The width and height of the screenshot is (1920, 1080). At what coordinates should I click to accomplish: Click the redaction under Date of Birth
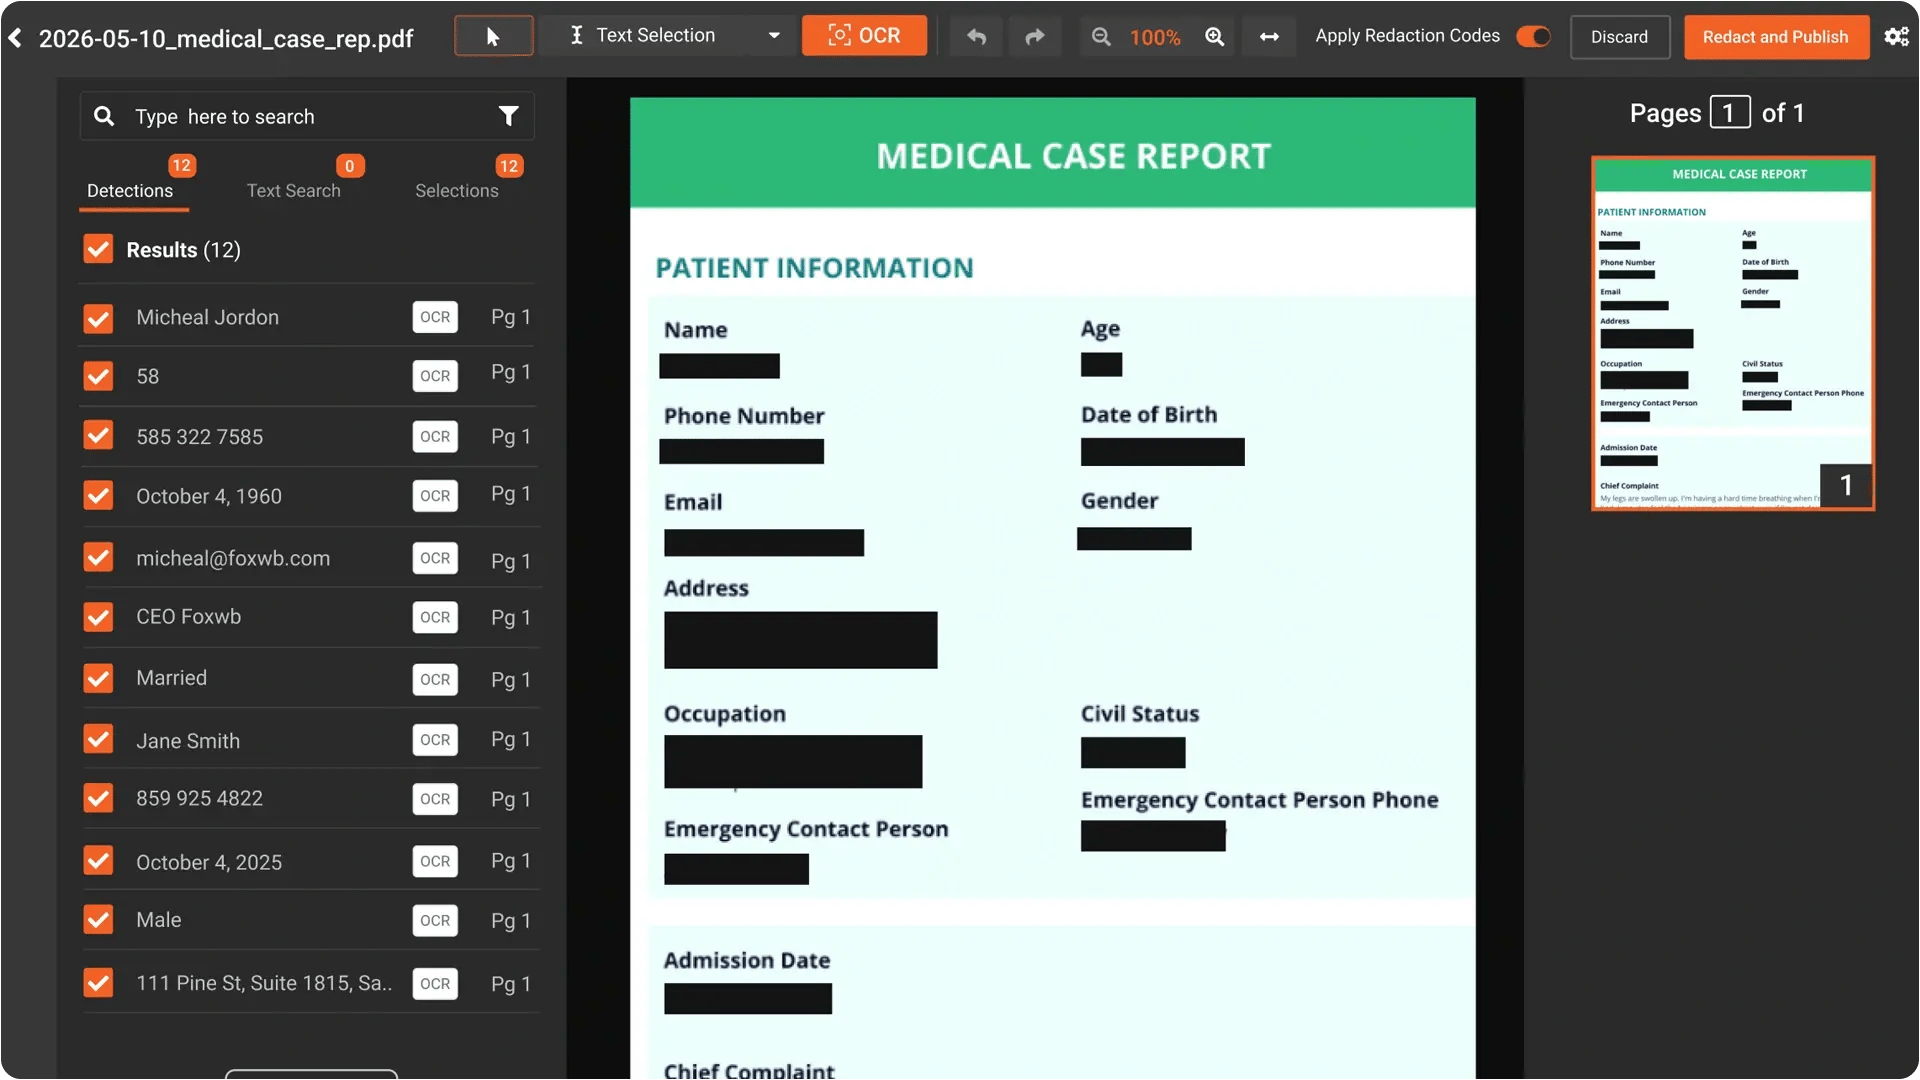tap(1162, 452)
